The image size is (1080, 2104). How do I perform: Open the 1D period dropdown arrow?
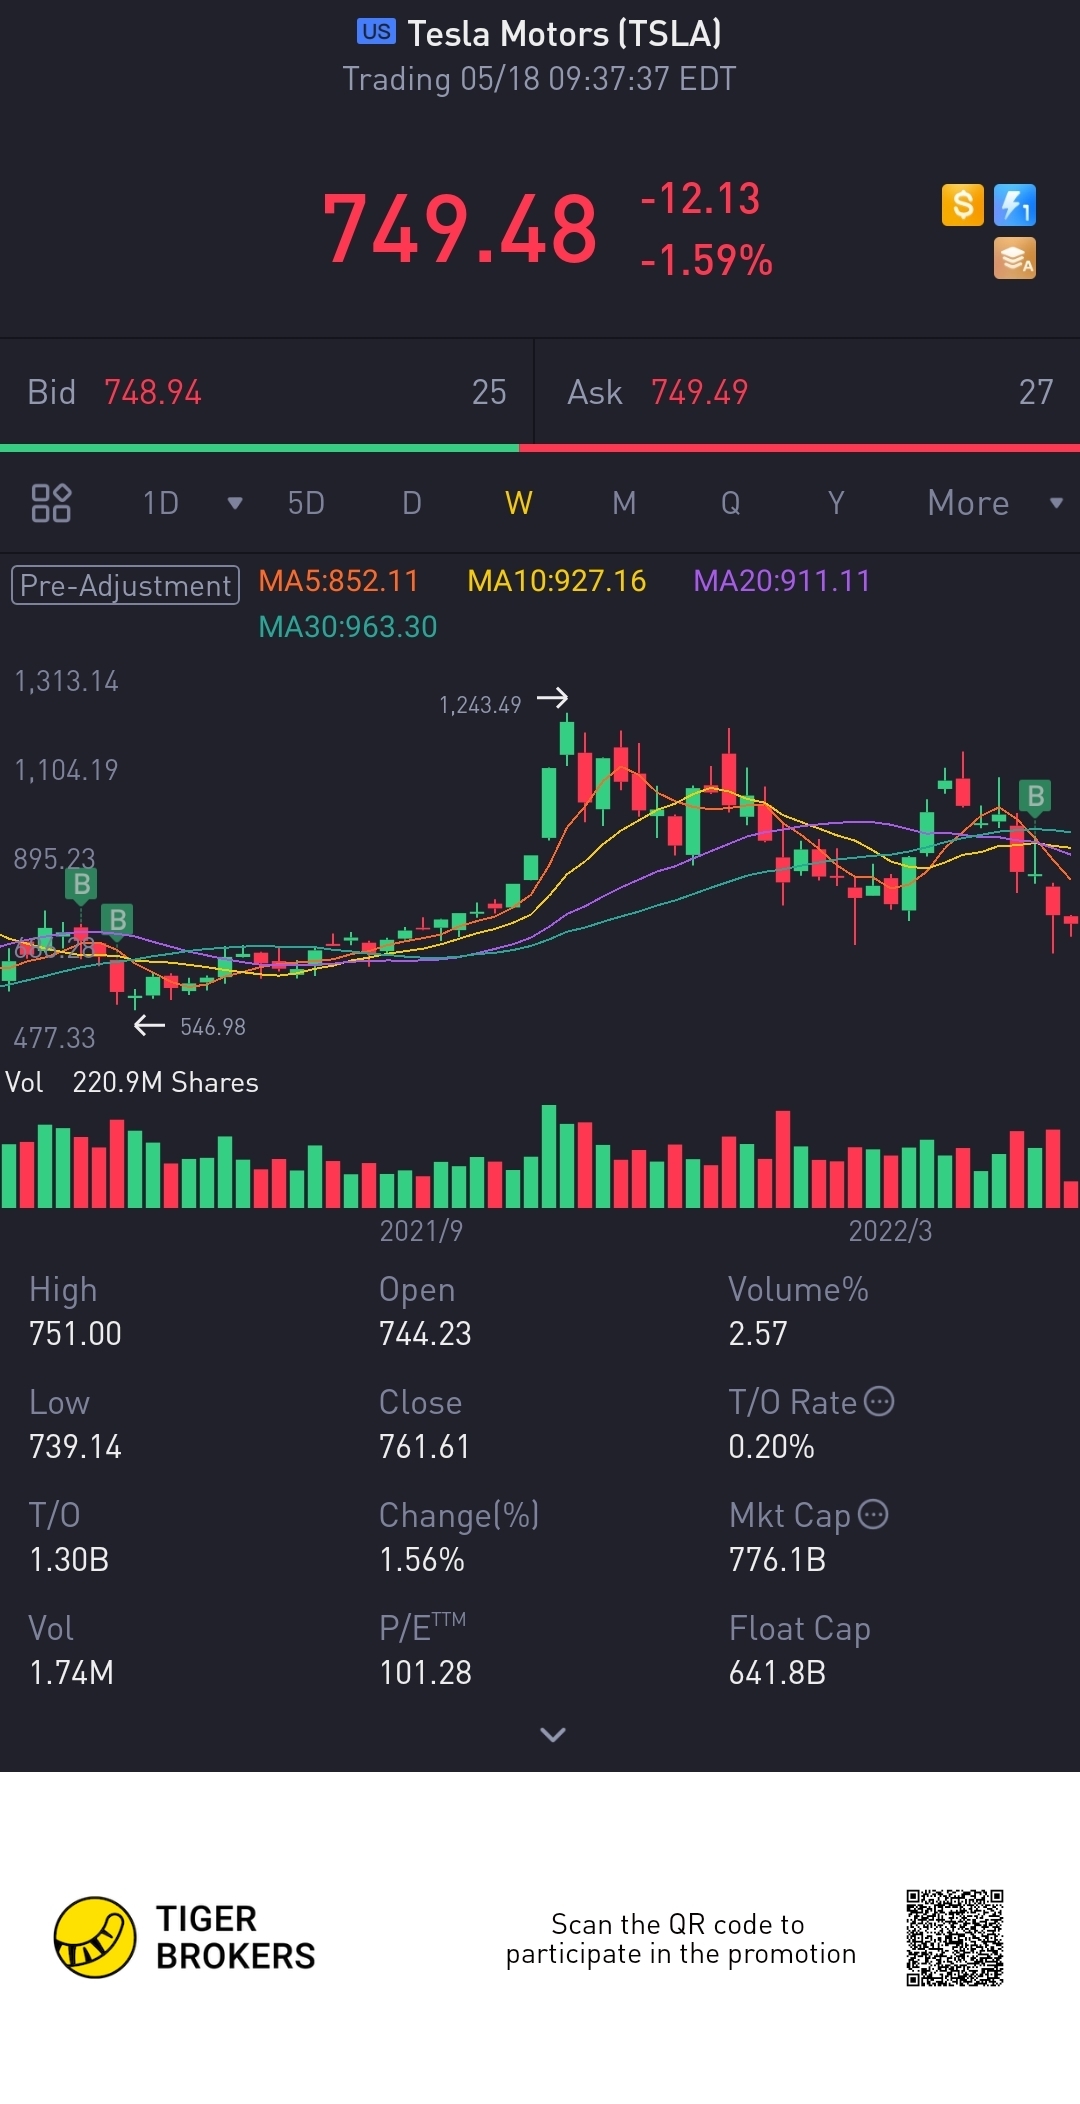(x=235, y=503)
